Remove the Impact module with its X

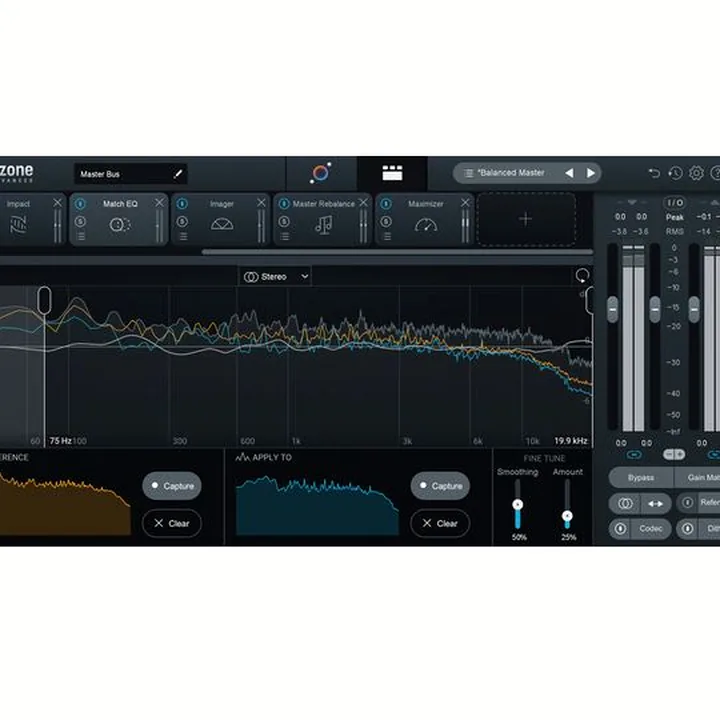point(57,202)
